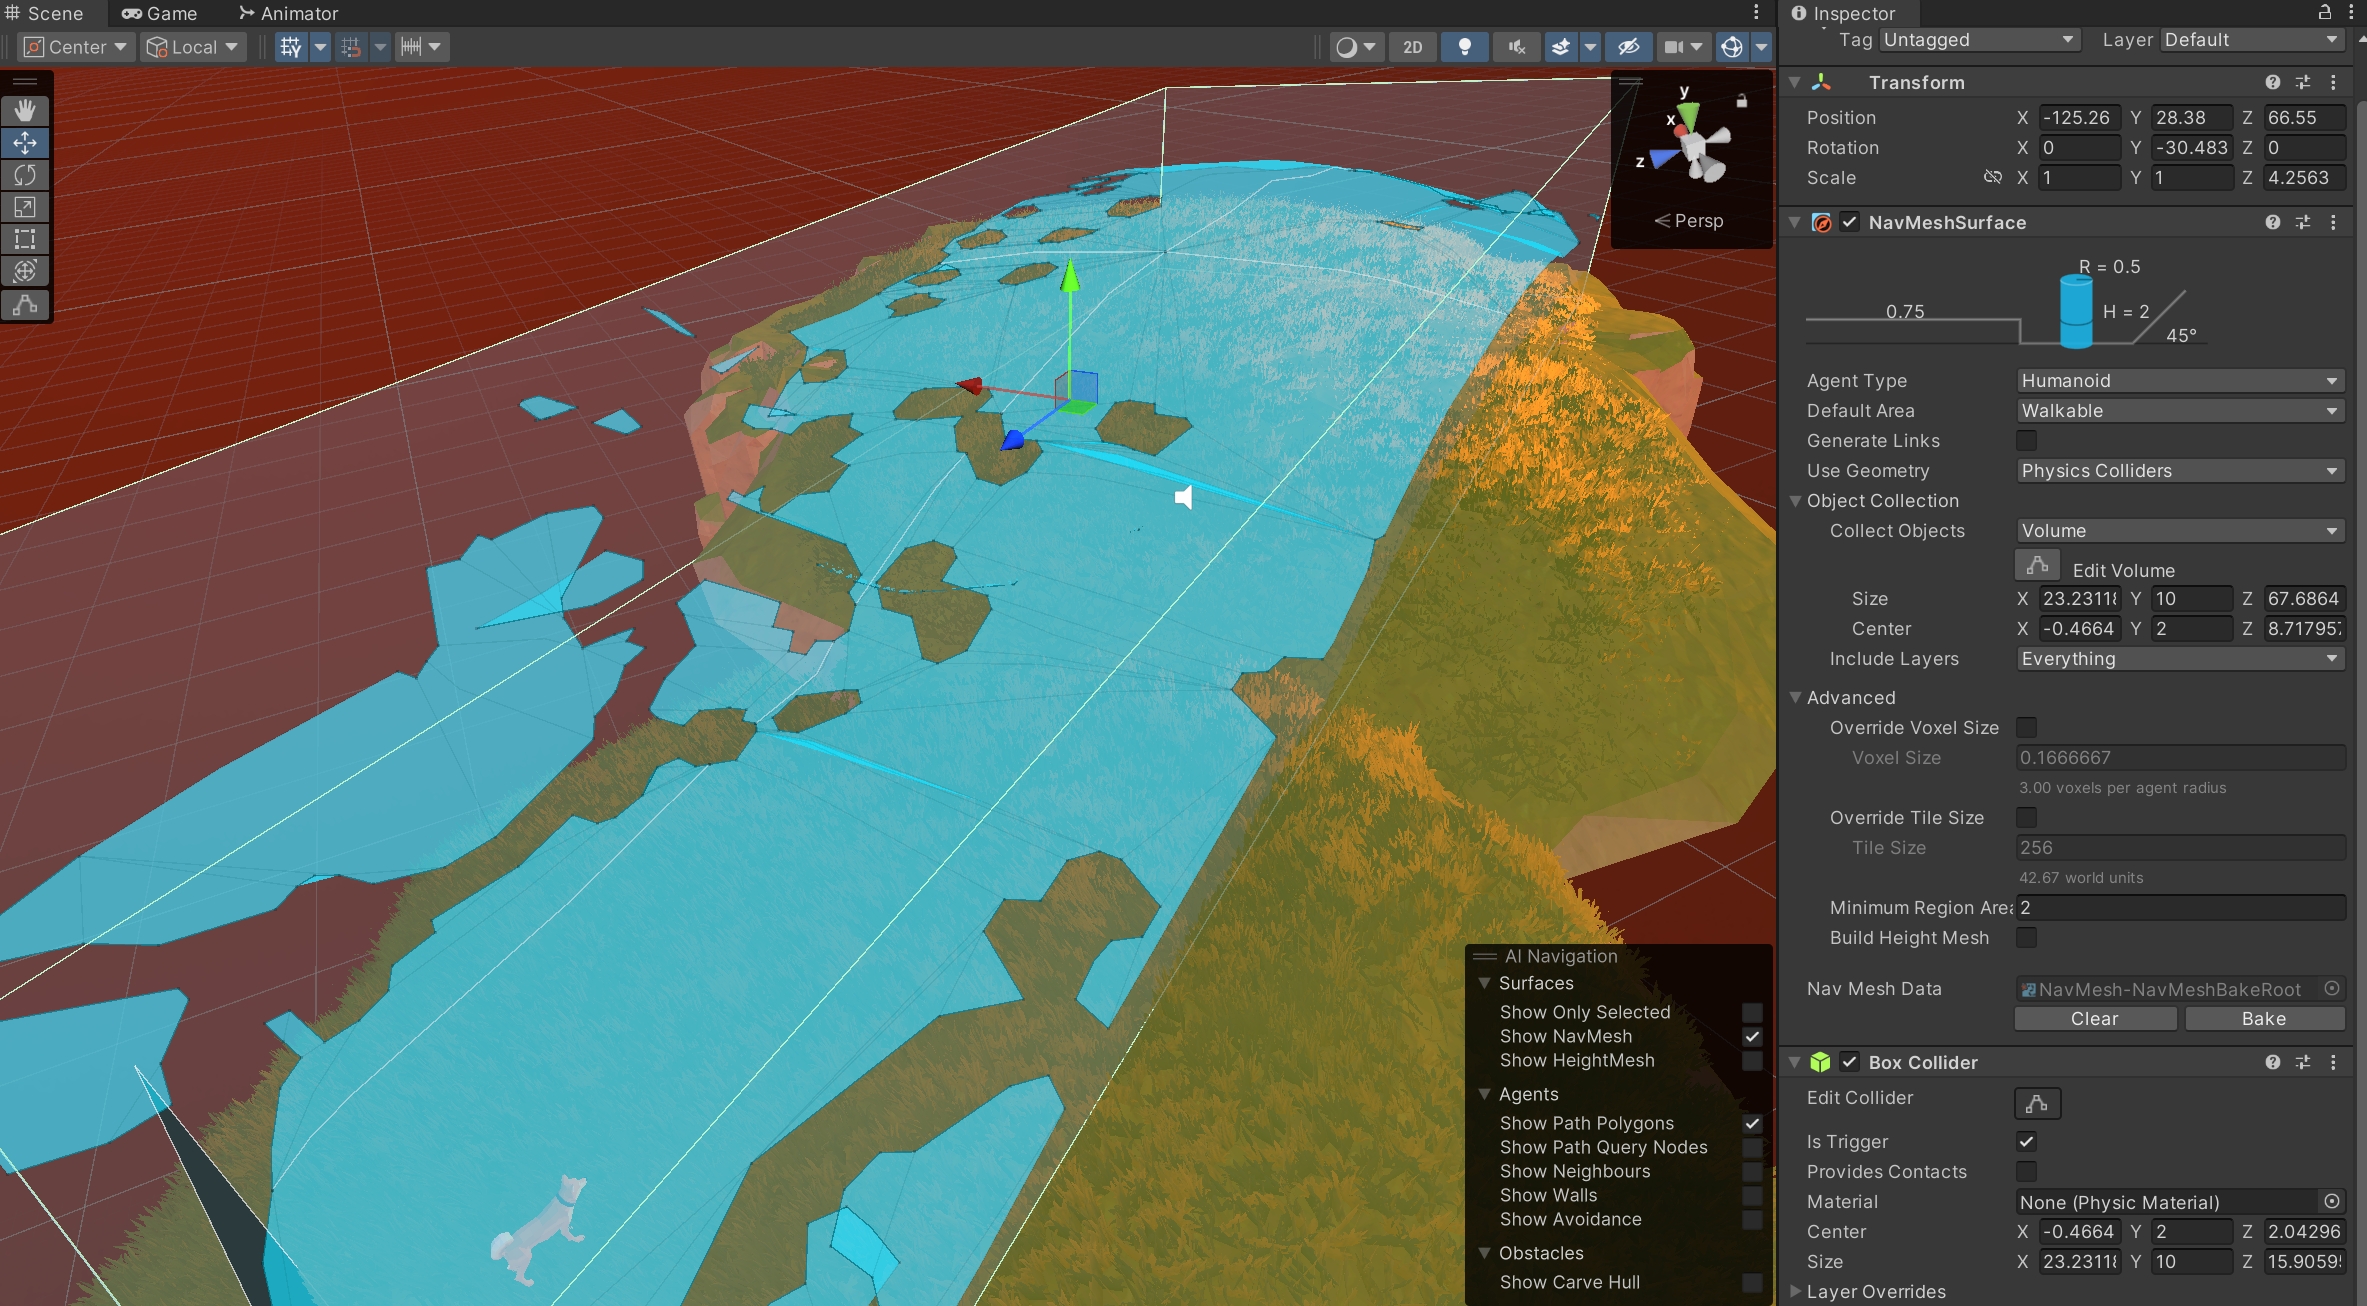Switch to the Game tab

click(160, 14)
